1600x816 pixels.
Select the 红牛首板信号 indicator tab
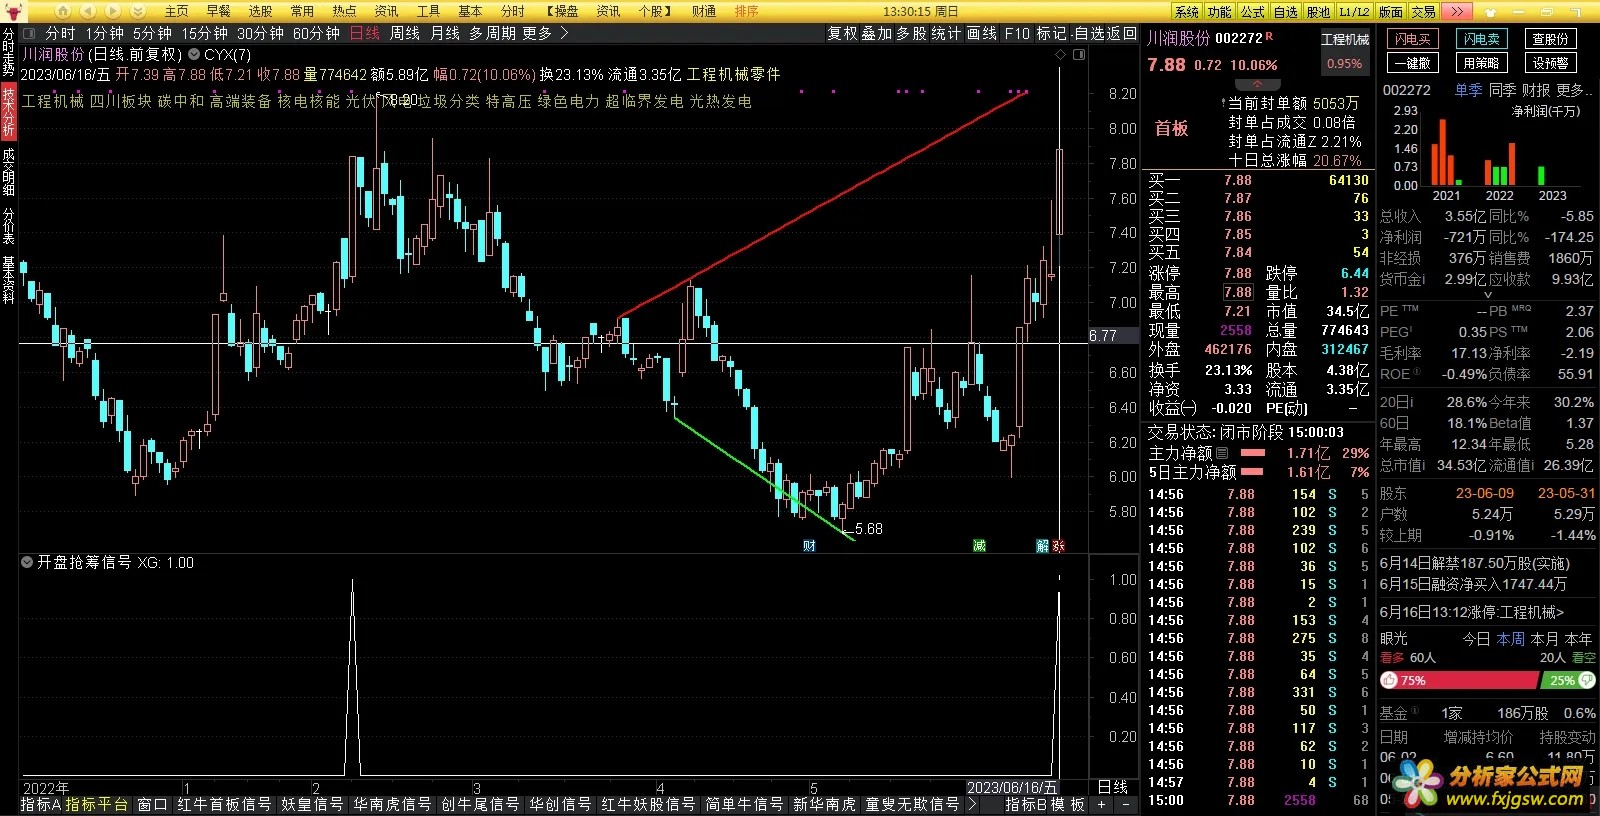point(224,804)
